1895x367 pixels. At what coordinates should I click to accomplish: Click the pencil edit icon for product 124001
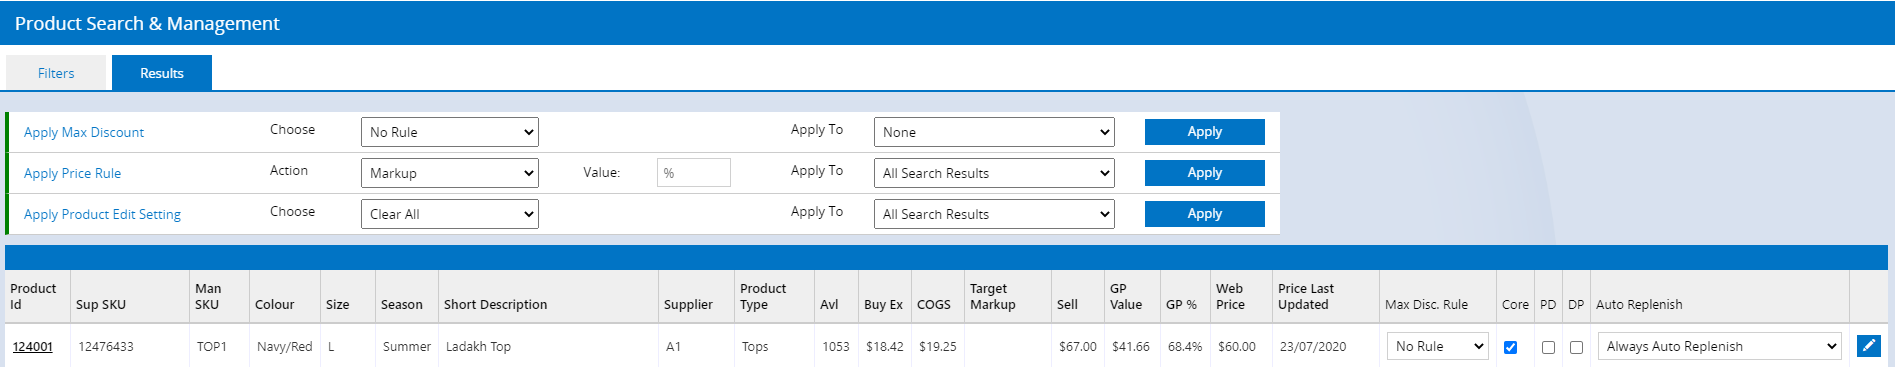point(1868,346)
